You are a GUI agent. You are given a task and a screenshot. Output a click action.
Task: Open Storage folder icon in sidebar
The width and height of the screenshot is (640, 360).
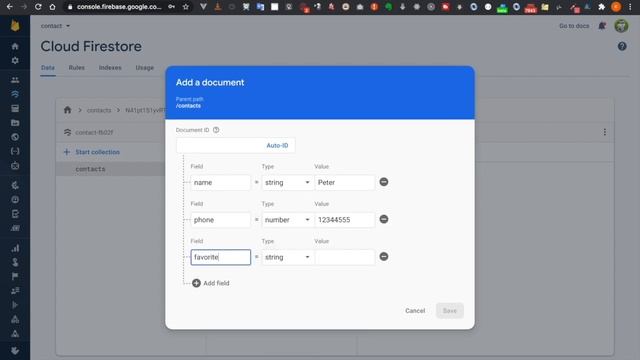[x=15, y=123]
